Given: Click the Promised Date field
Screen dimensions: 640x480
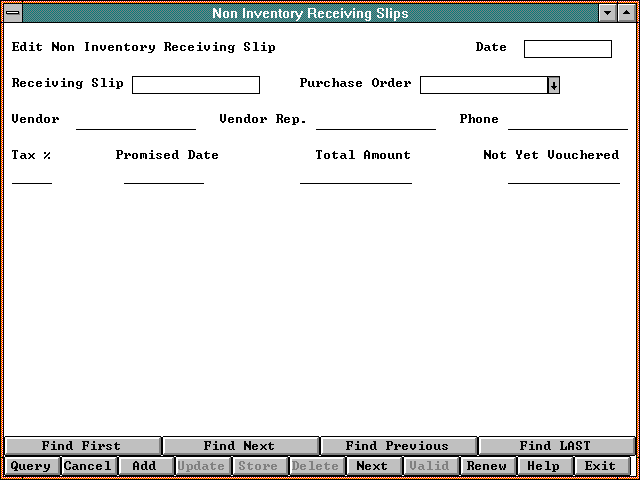Looking at the screenshot, I should (x=163, y=175).
